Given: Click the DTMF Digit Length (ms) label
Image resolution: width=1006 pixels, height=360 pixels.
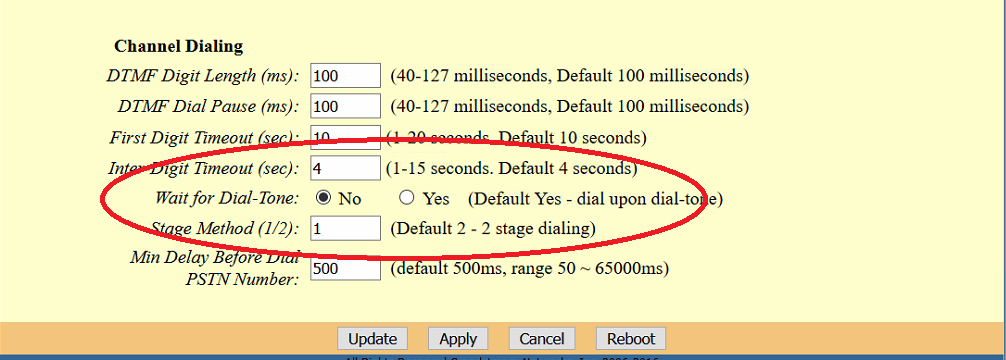Looking at the screenshot, I should coord(203,76).
